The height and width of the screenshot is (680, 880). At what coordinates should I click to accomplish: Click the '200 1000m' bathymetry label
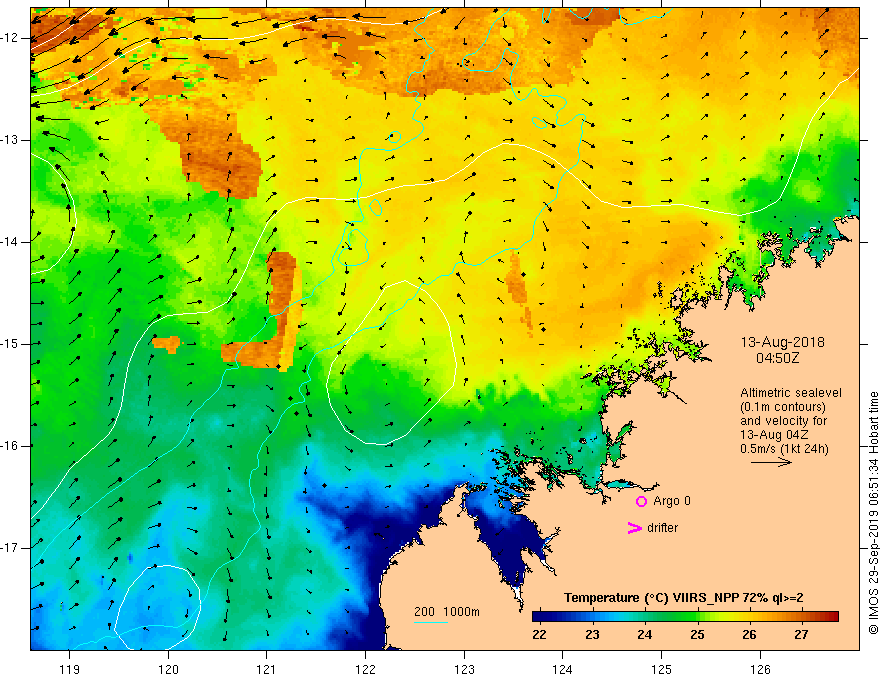[x=447, y=612]
